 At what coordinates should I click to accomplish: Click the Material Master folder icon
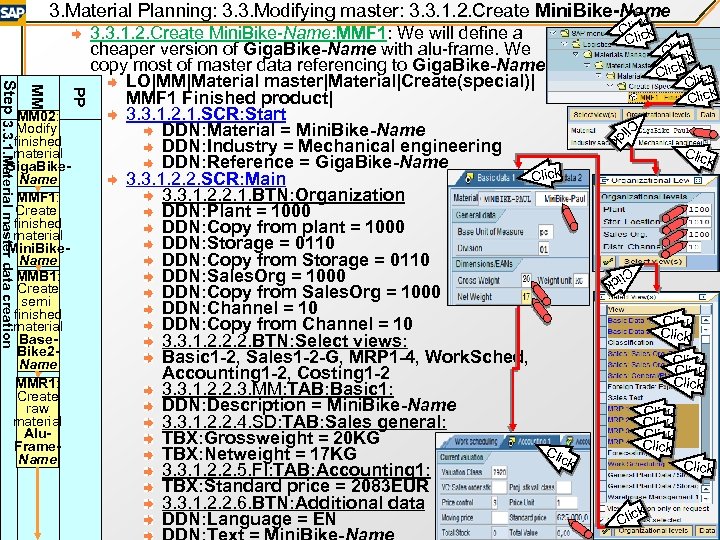pyautogui.click(x=599, y=65)
